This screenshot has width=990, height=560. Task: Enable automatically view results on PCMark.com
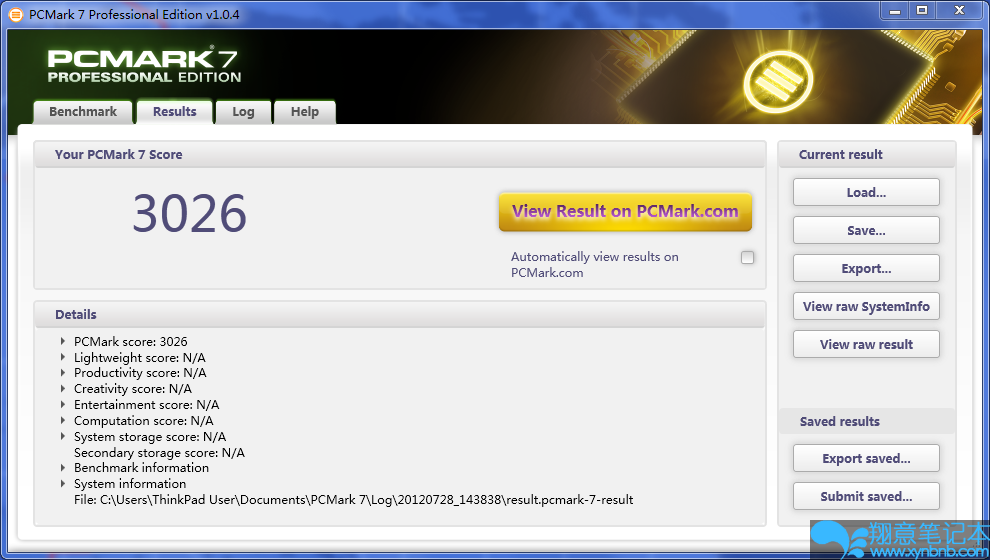(748, 258)
